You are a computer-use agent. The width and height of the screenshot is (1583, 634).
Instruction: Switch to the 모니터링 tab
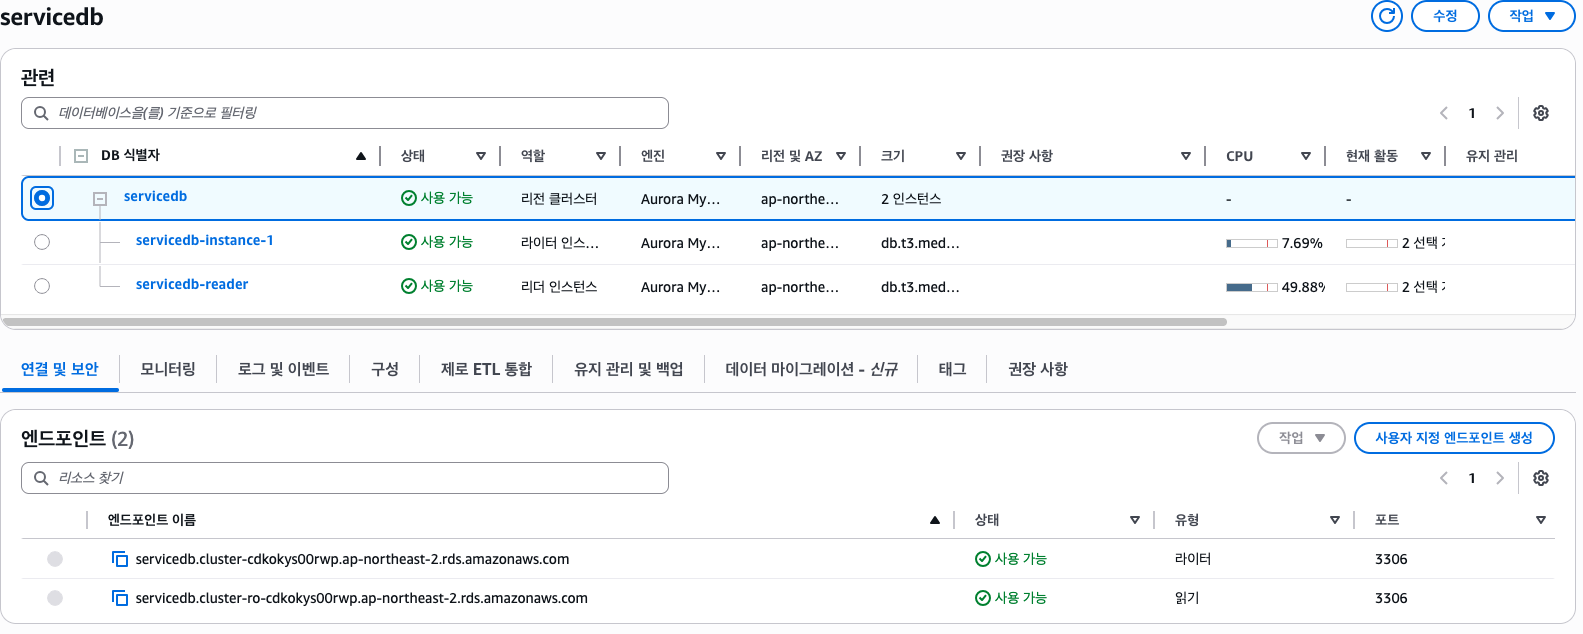pos(168,369)
